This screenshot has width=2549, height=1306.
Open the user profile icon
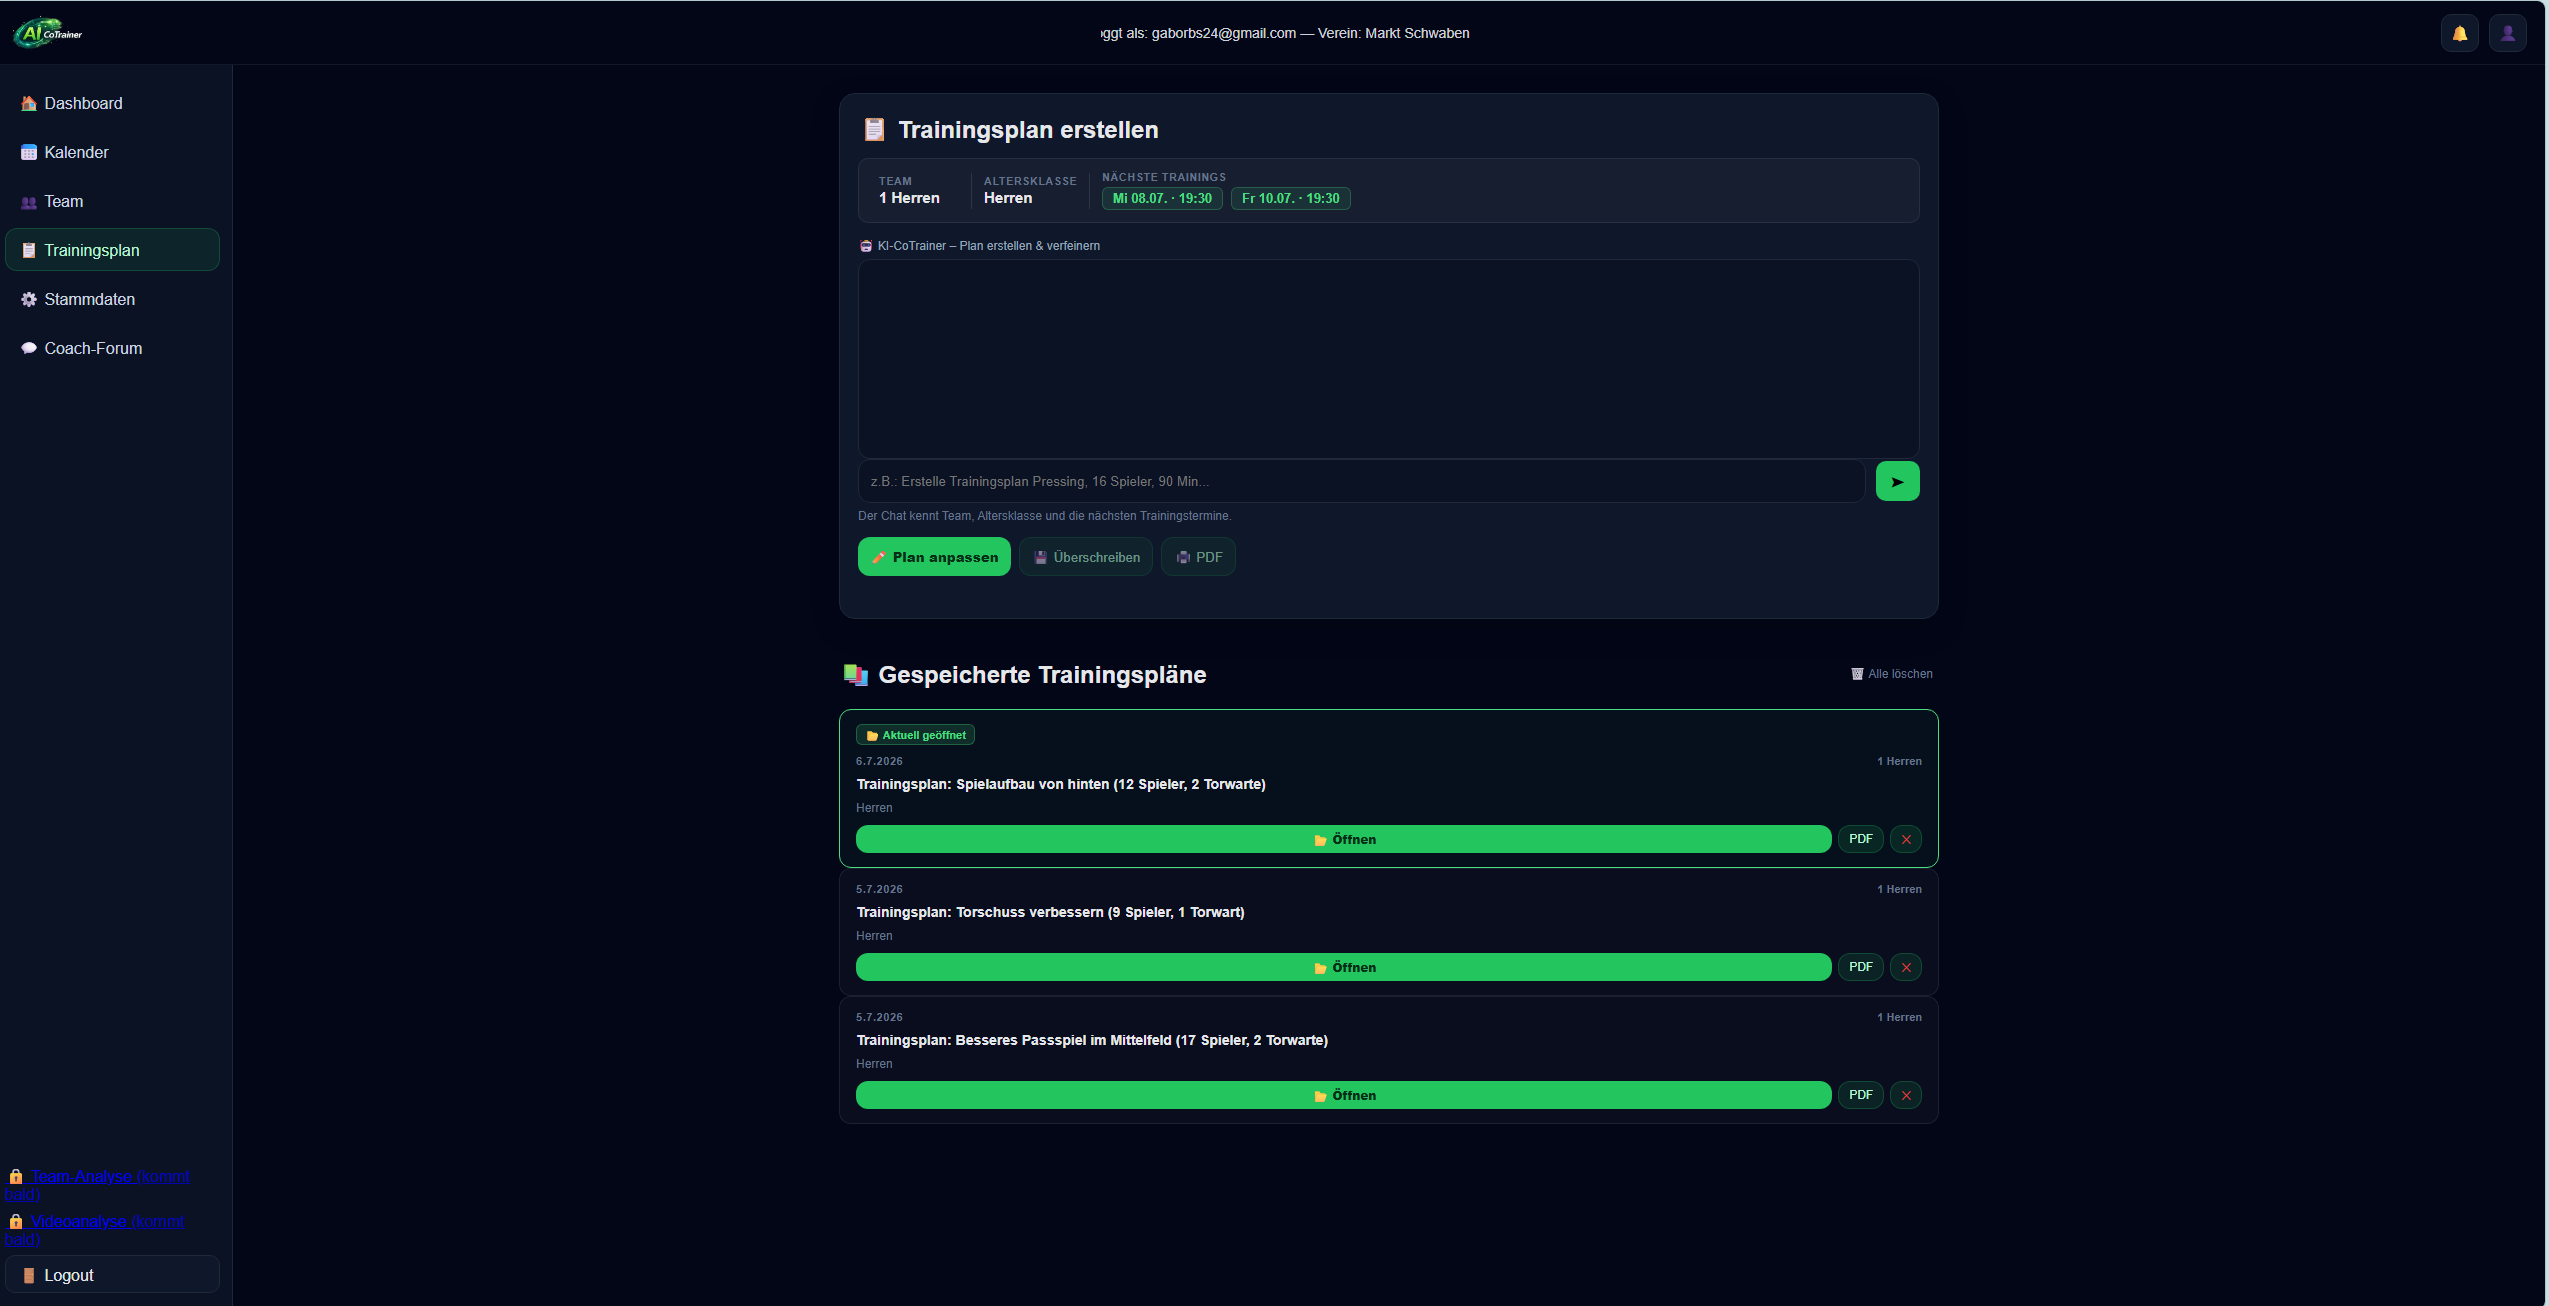2507,33
